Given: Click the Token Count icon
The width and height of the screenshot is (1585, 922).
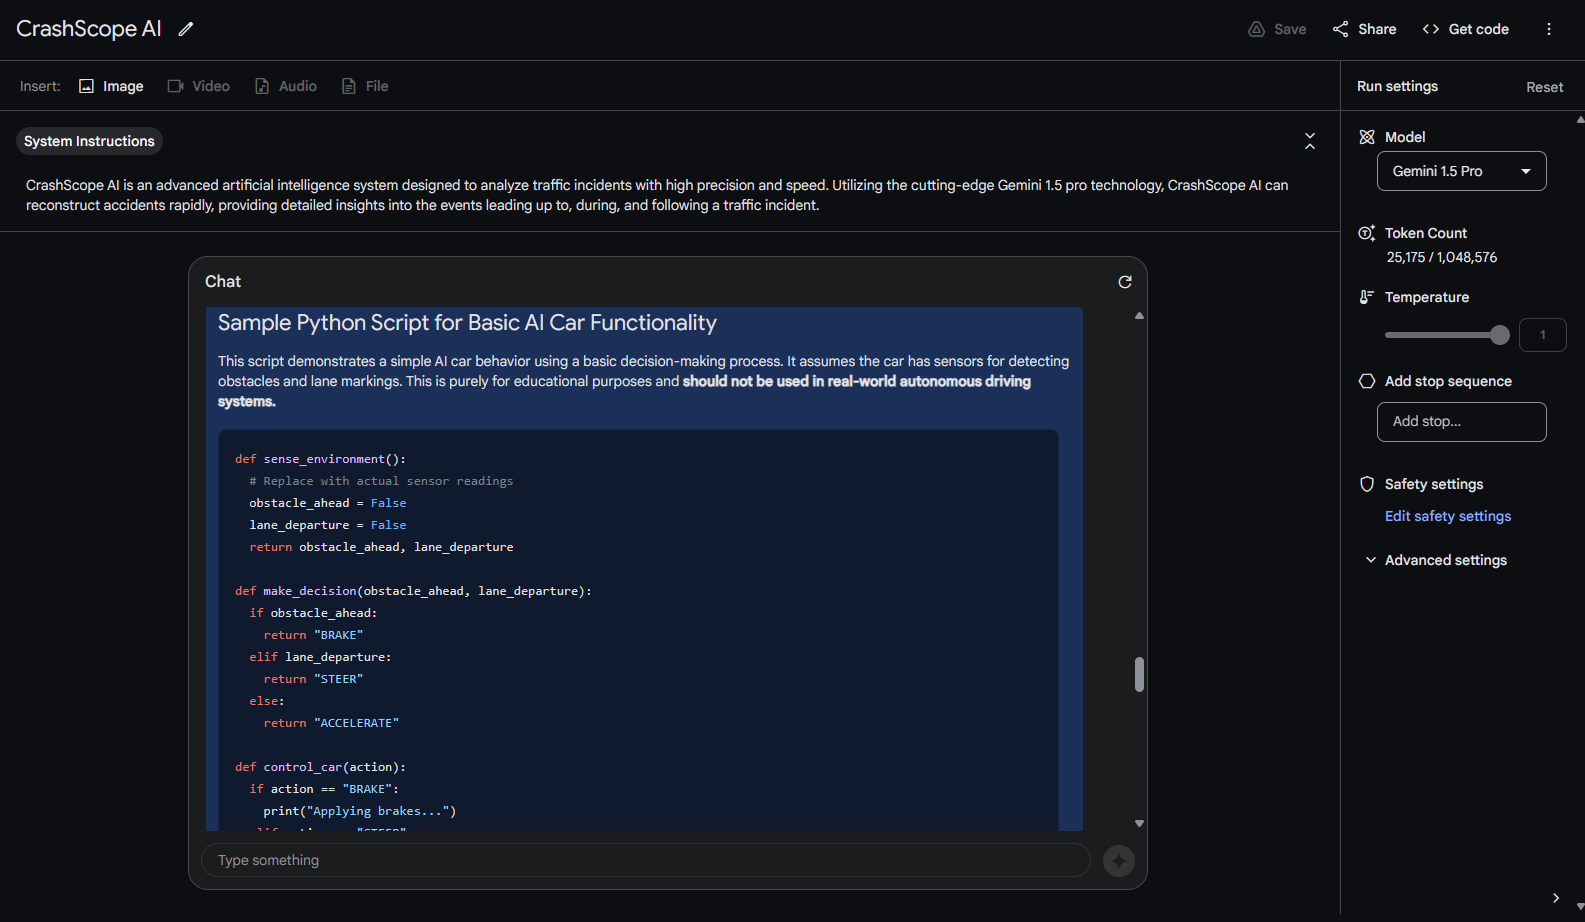Looking at the screenshot, I should click(x=1366, y=233).
